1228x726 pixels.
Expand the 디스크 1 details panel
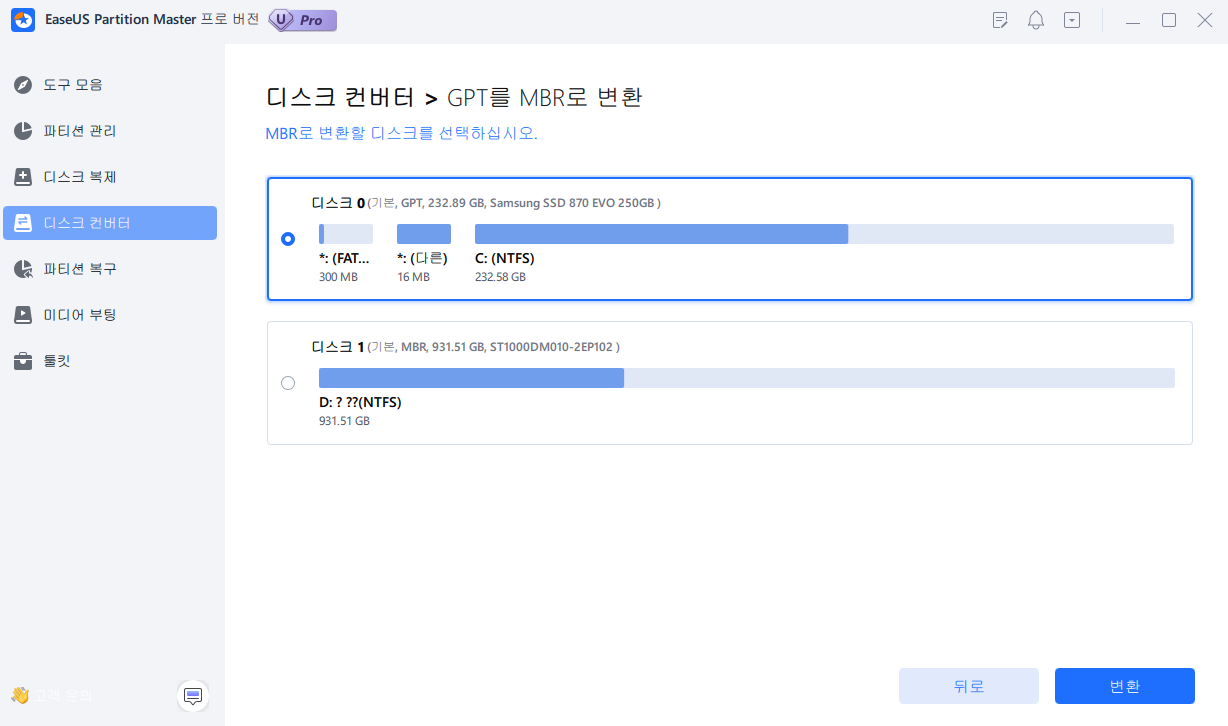[x=730, y=383]
